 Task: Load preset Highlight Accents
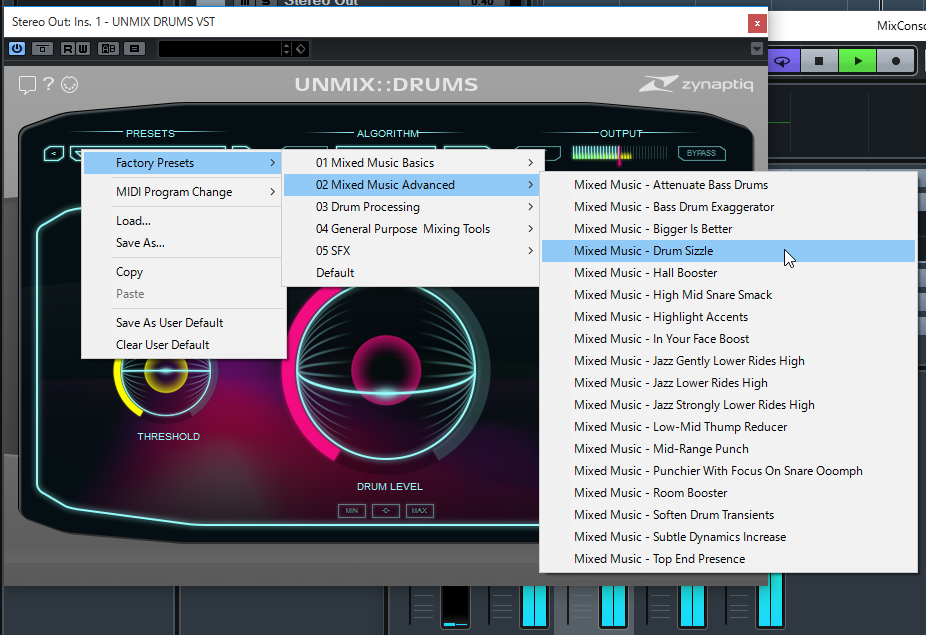728,317
